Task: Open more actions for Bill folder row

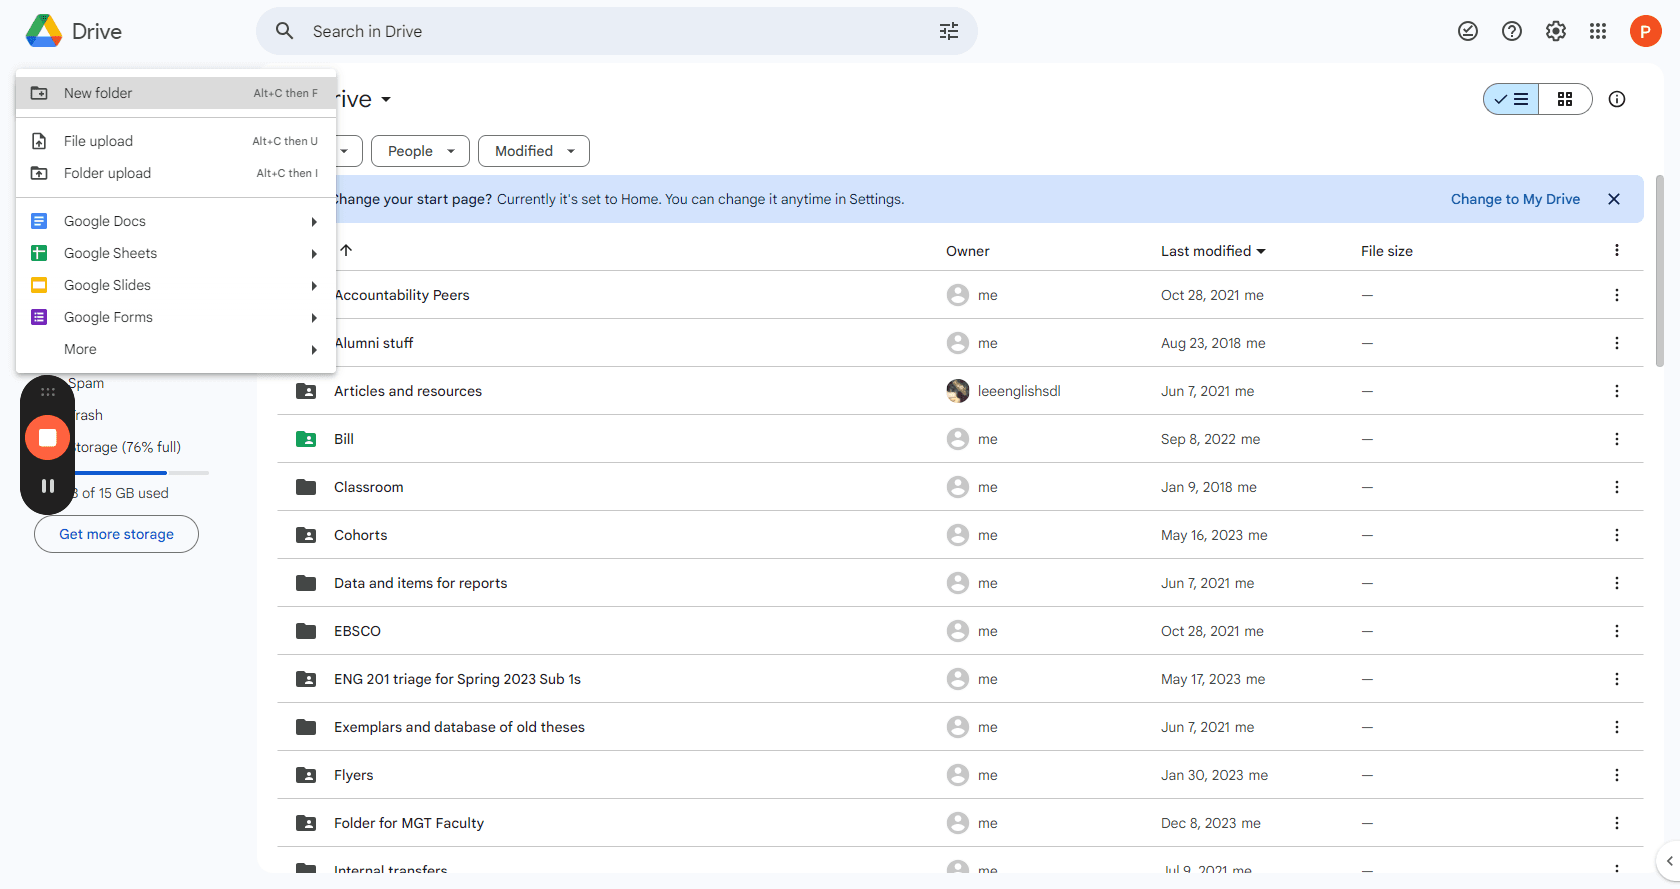Action: click(1616, 439)
